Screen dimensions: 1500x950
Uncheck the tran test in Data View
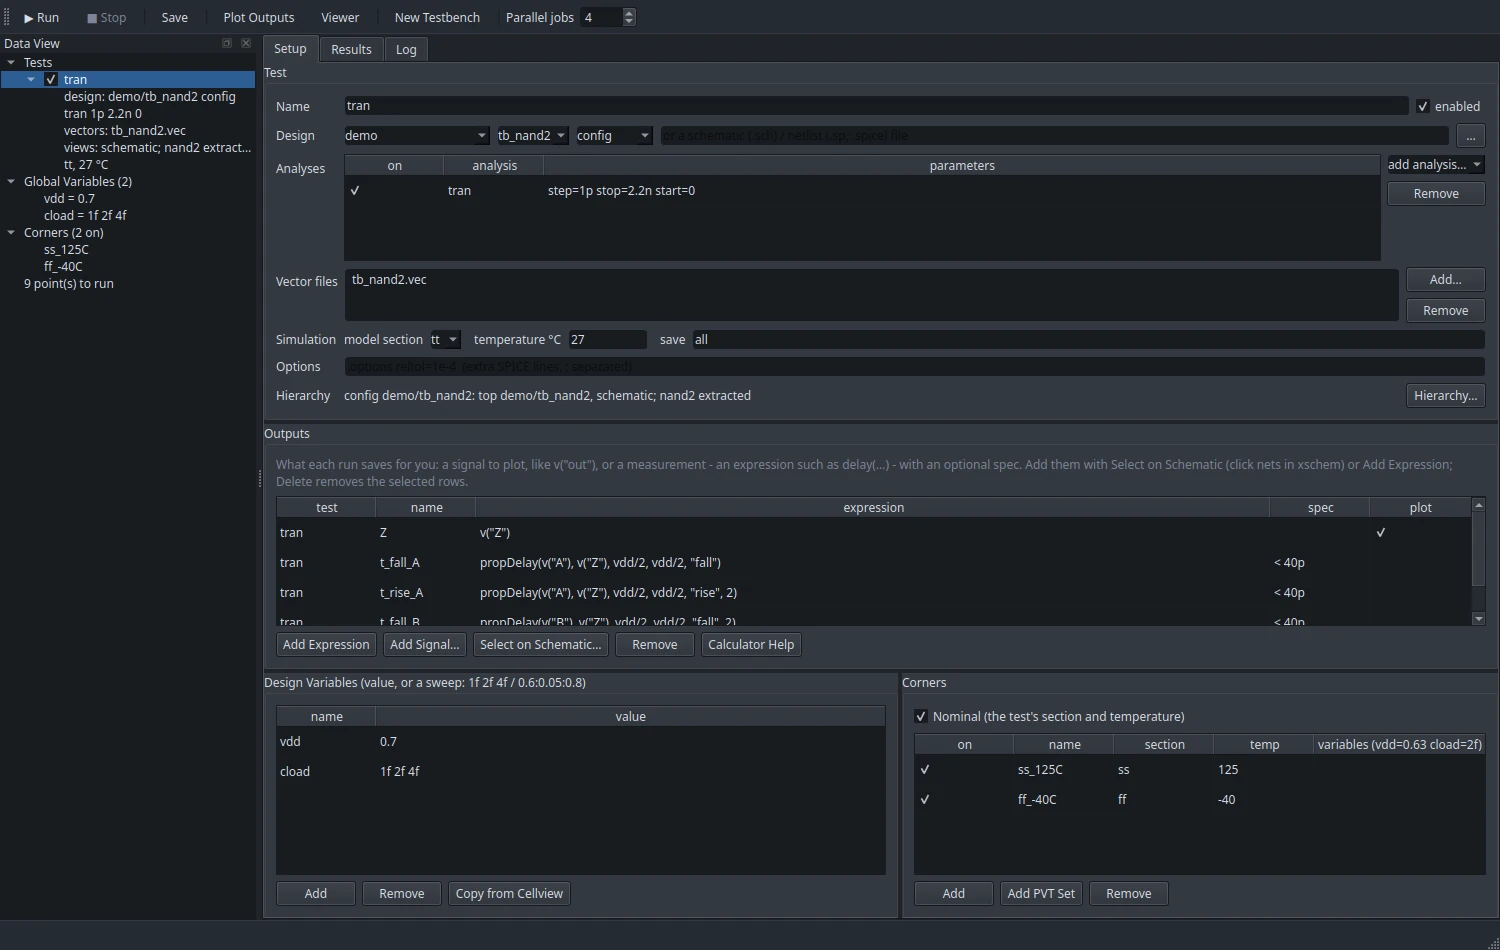[x=51, y=80]
